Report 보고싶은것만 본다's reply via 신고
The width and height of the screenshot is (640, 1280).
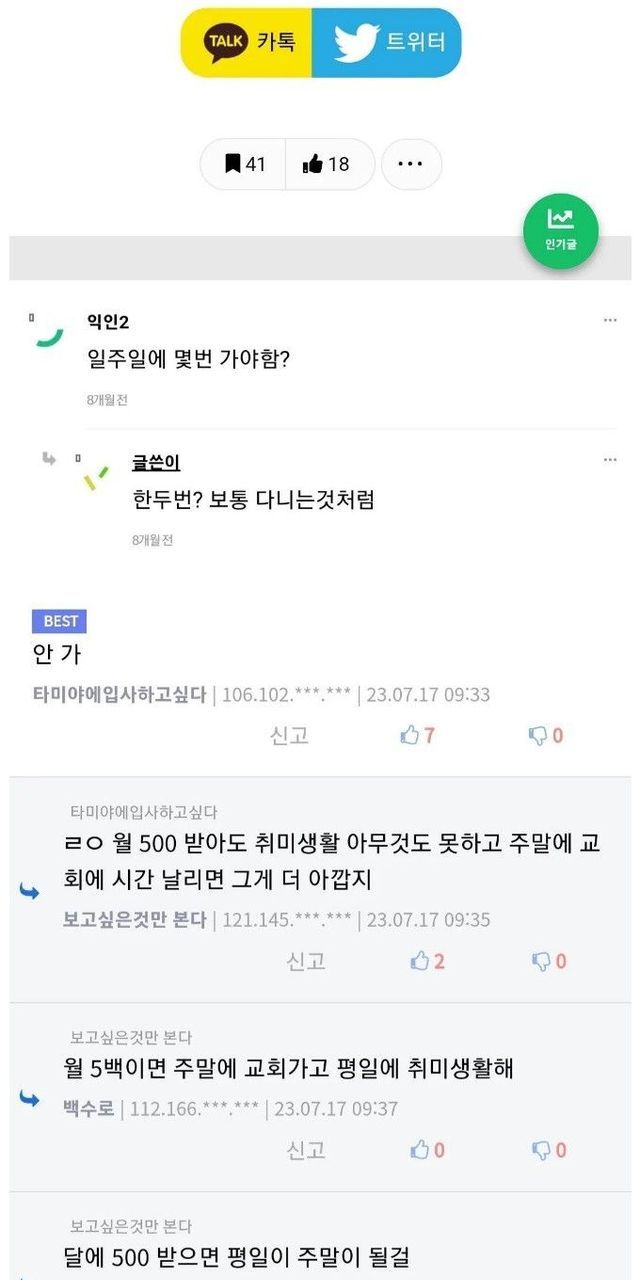(x=306, y=961)
